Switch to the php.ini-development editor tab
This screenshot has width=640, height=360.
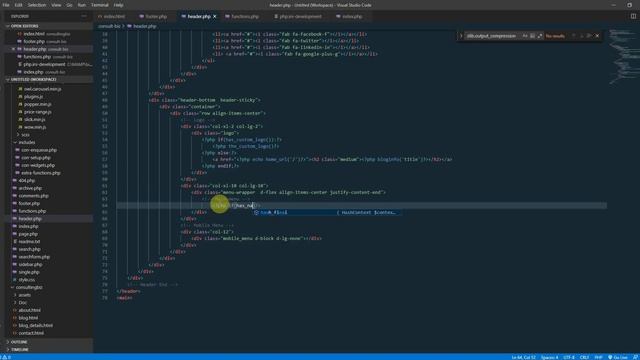click(x=298, y=17)
